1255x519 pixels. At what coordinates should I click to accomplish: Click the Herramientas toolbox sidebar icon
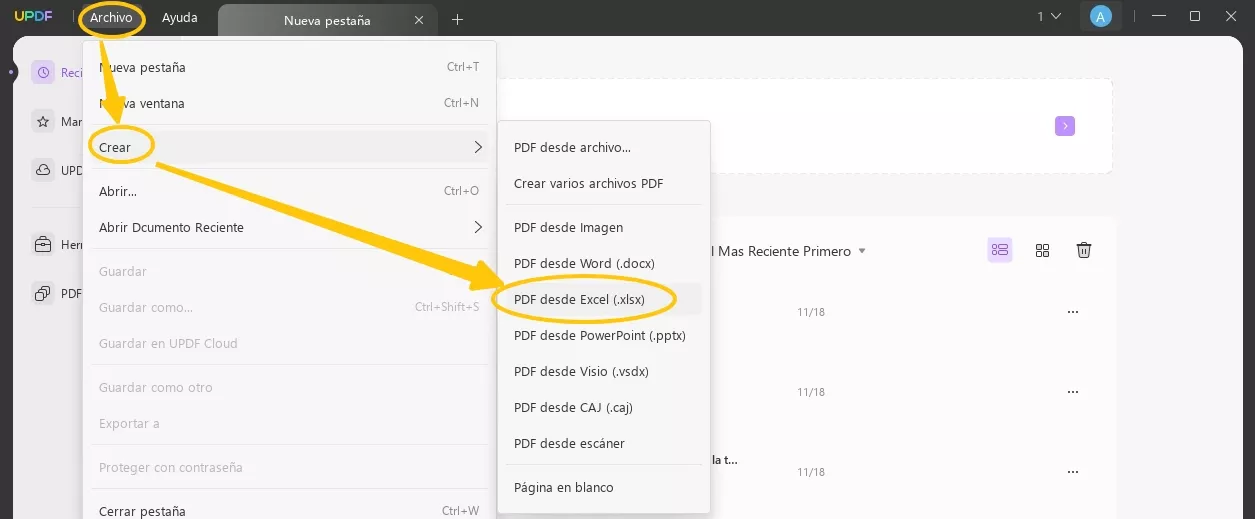point(43,244)
